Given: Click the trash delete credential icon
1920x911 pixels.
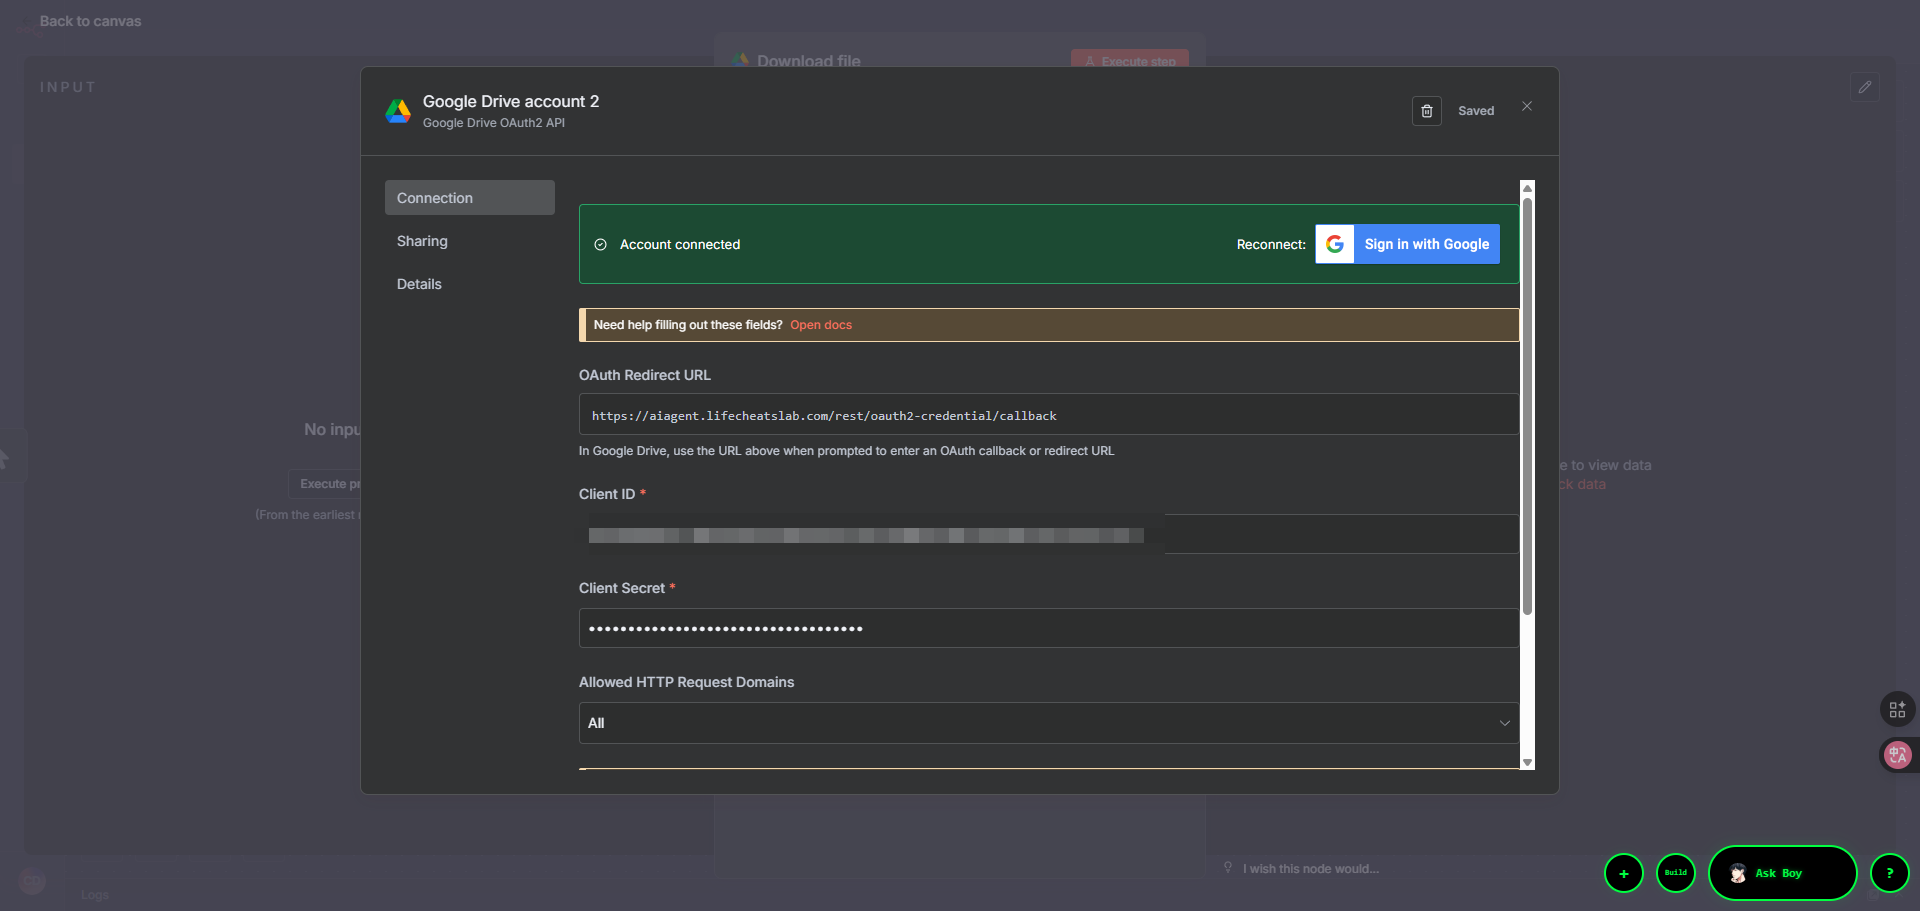Looking at the screenshot, I should (1426, 111).
